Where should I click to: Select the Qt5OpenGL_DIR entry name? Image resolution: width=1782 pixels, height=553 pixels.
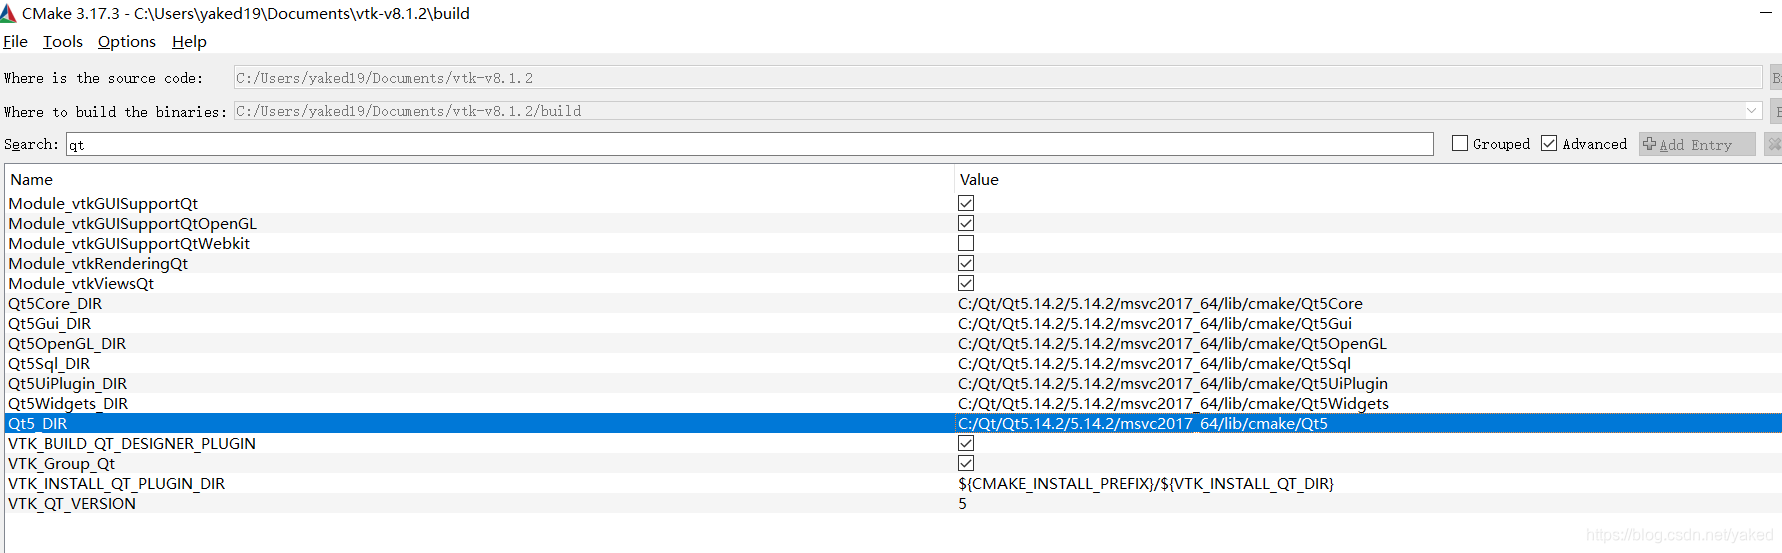67,344
